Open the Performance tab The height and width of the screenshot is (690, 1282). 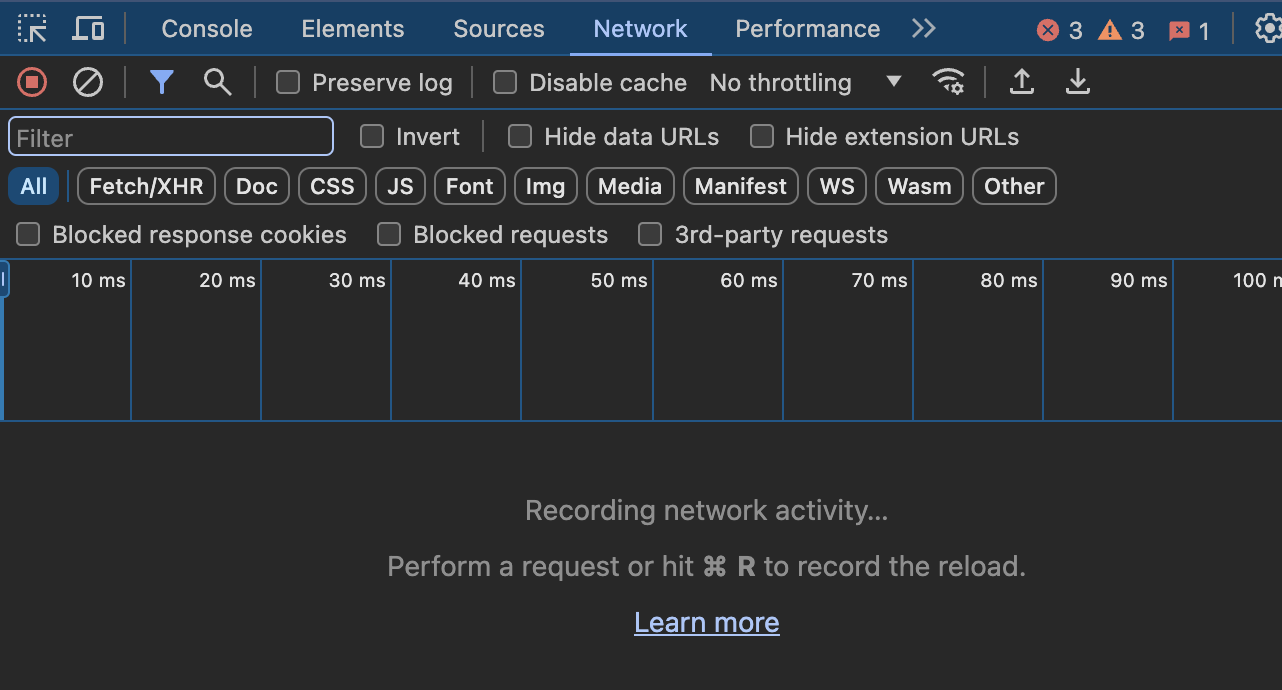pyautogui.click(x=807, y=29)
